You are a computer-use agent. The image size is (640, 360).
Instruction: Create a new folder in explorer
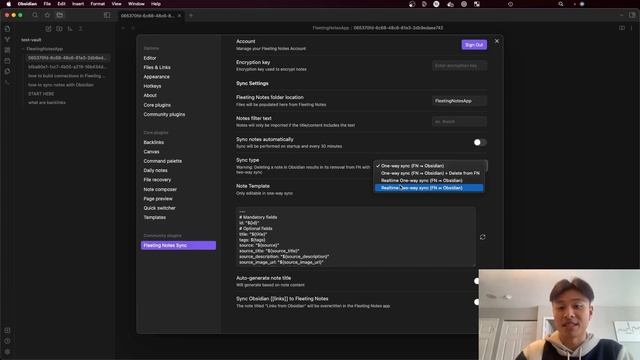point(59,29)
